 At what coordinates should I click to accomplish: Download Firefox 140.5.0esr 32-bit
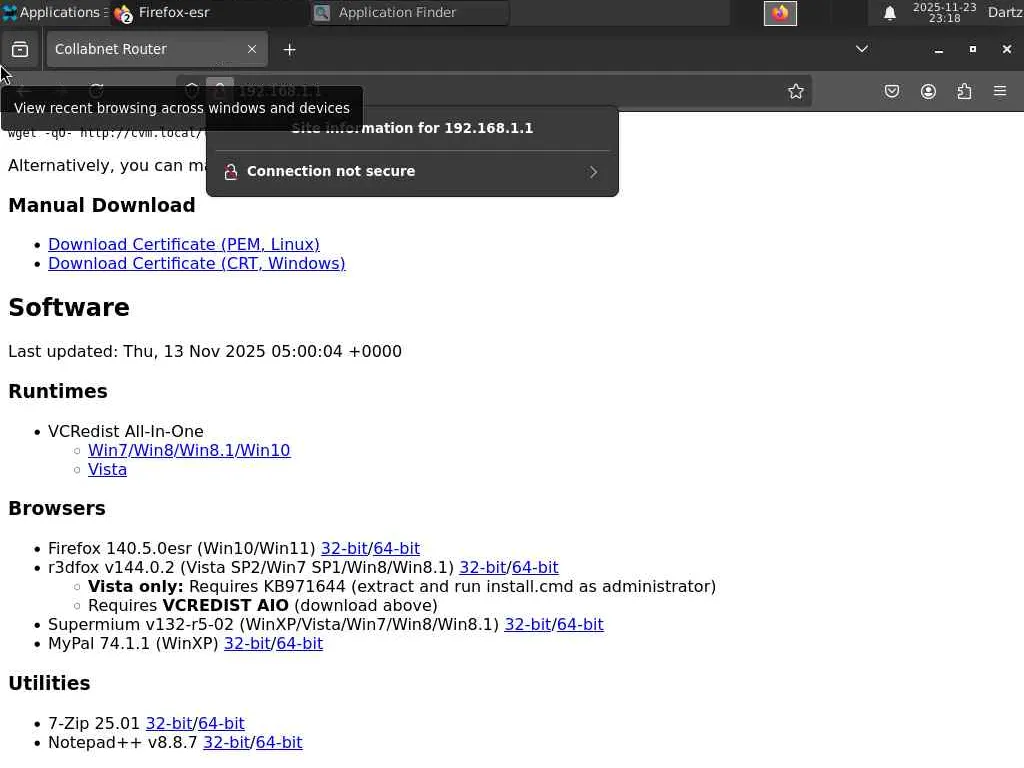click(344, 549)
